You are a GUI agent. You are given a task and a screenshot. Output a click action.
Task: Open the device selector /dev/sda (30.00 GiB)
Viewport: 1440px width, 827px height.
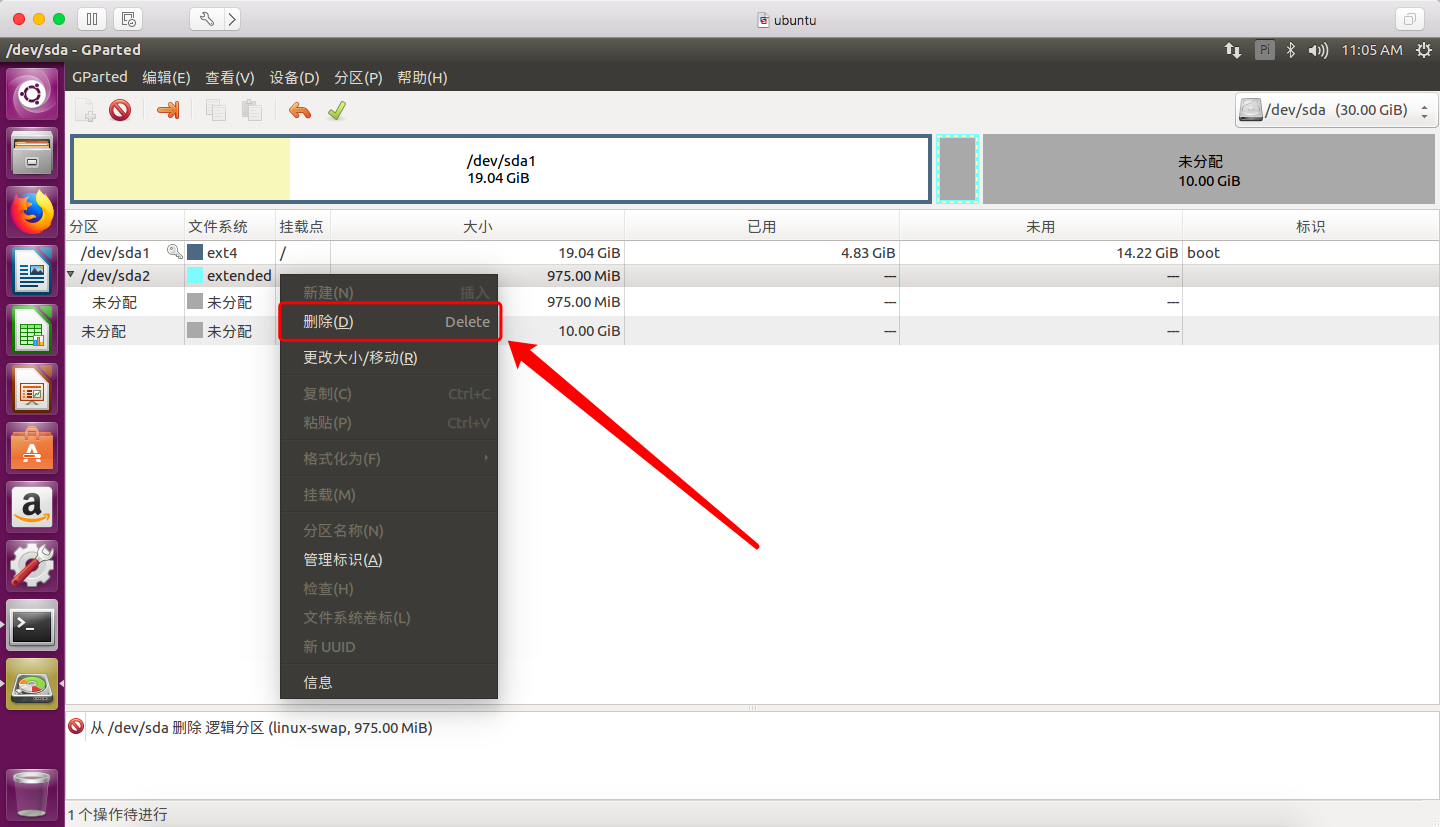click(x=1336, y=110)
